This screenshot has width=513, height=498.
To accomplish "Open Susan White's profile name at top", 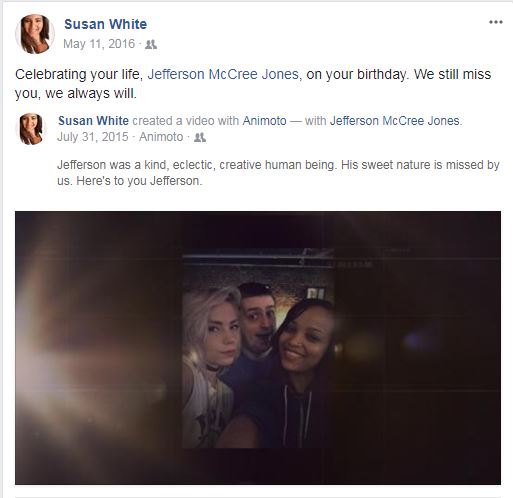I will 105,24.
